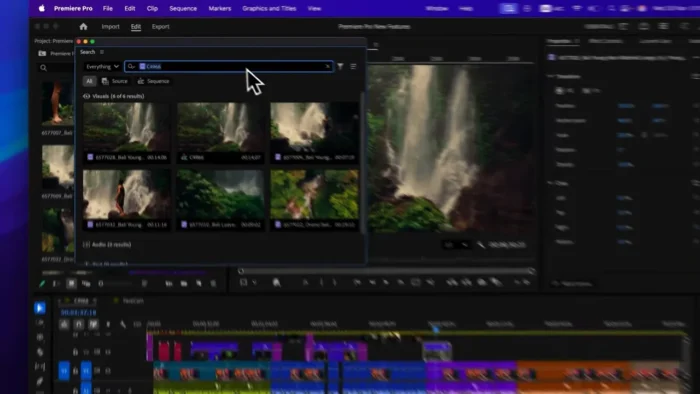Screen dimensions: 700x394
Task: Switch Project panel to icon view
Action: click(71, 283)
